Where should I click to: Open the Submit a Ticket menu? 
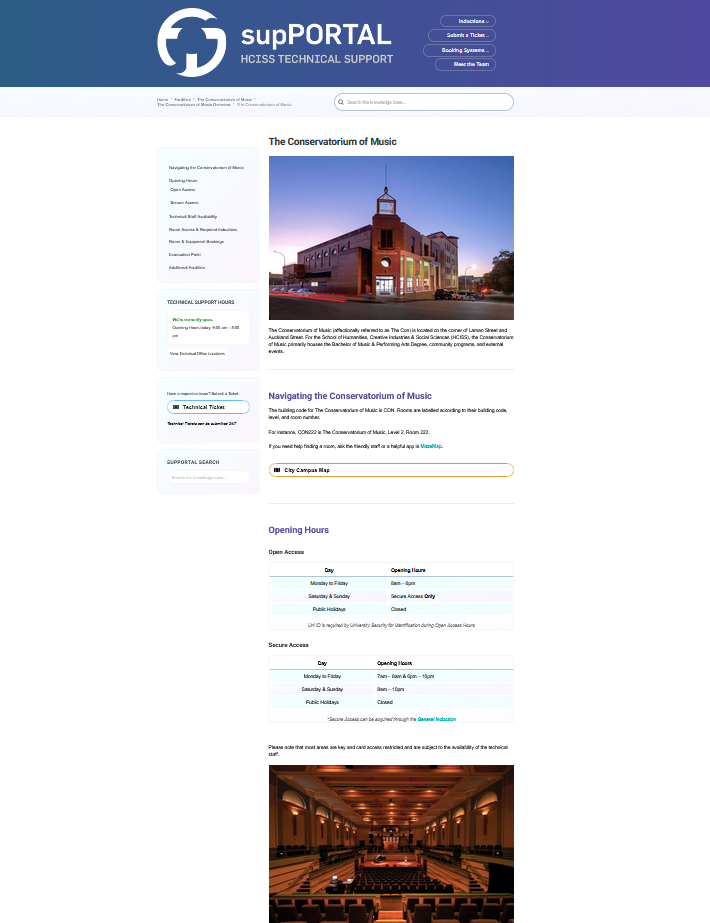[x=467, y=35]
